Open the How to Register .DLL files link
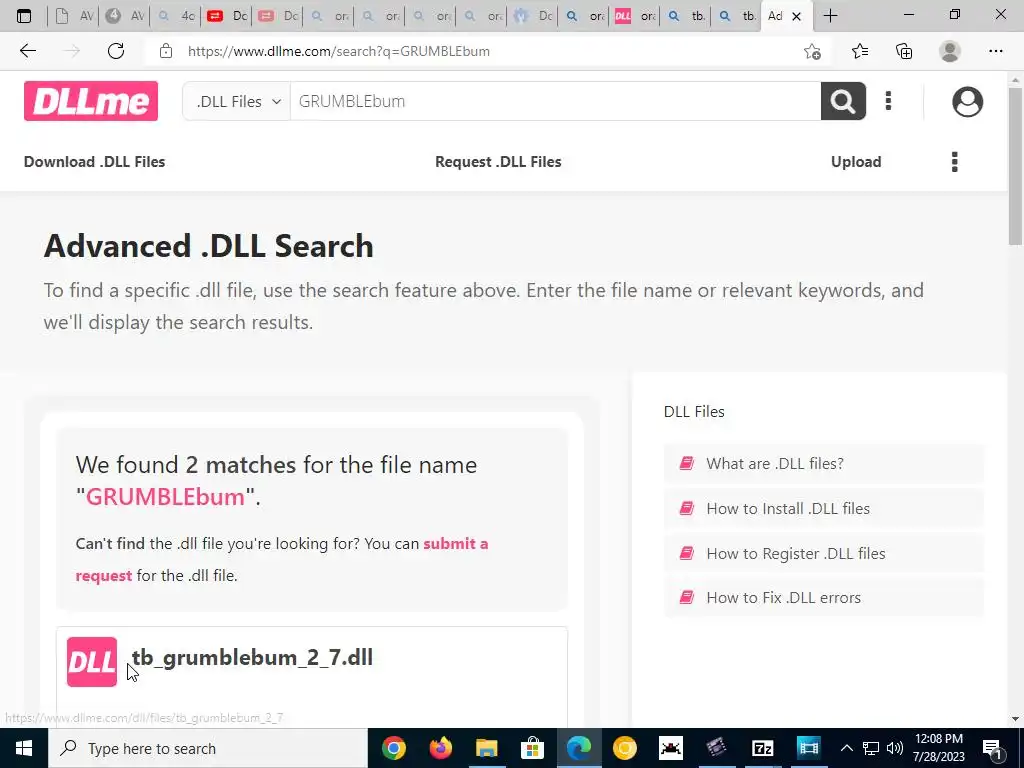 (x=796, y=554)
